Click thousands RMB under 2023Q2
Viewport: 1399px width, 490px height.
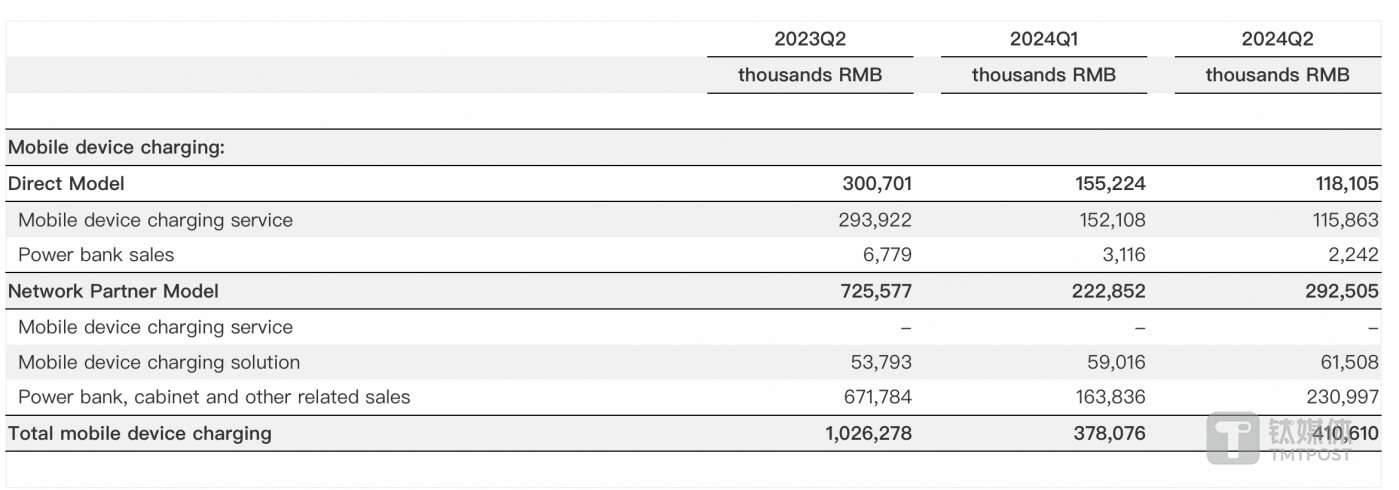click(x=810, y=75)
